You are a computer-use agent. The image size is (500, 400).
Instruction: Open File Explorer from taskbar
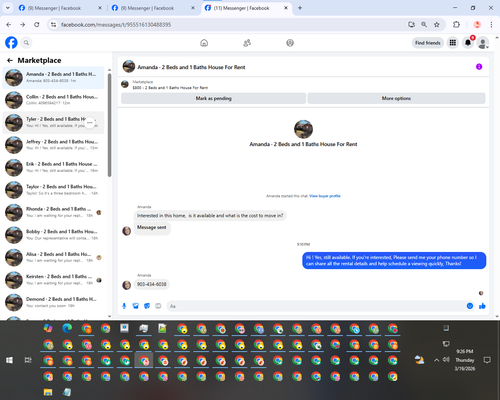pyautogui.click(x=48, y=392)
